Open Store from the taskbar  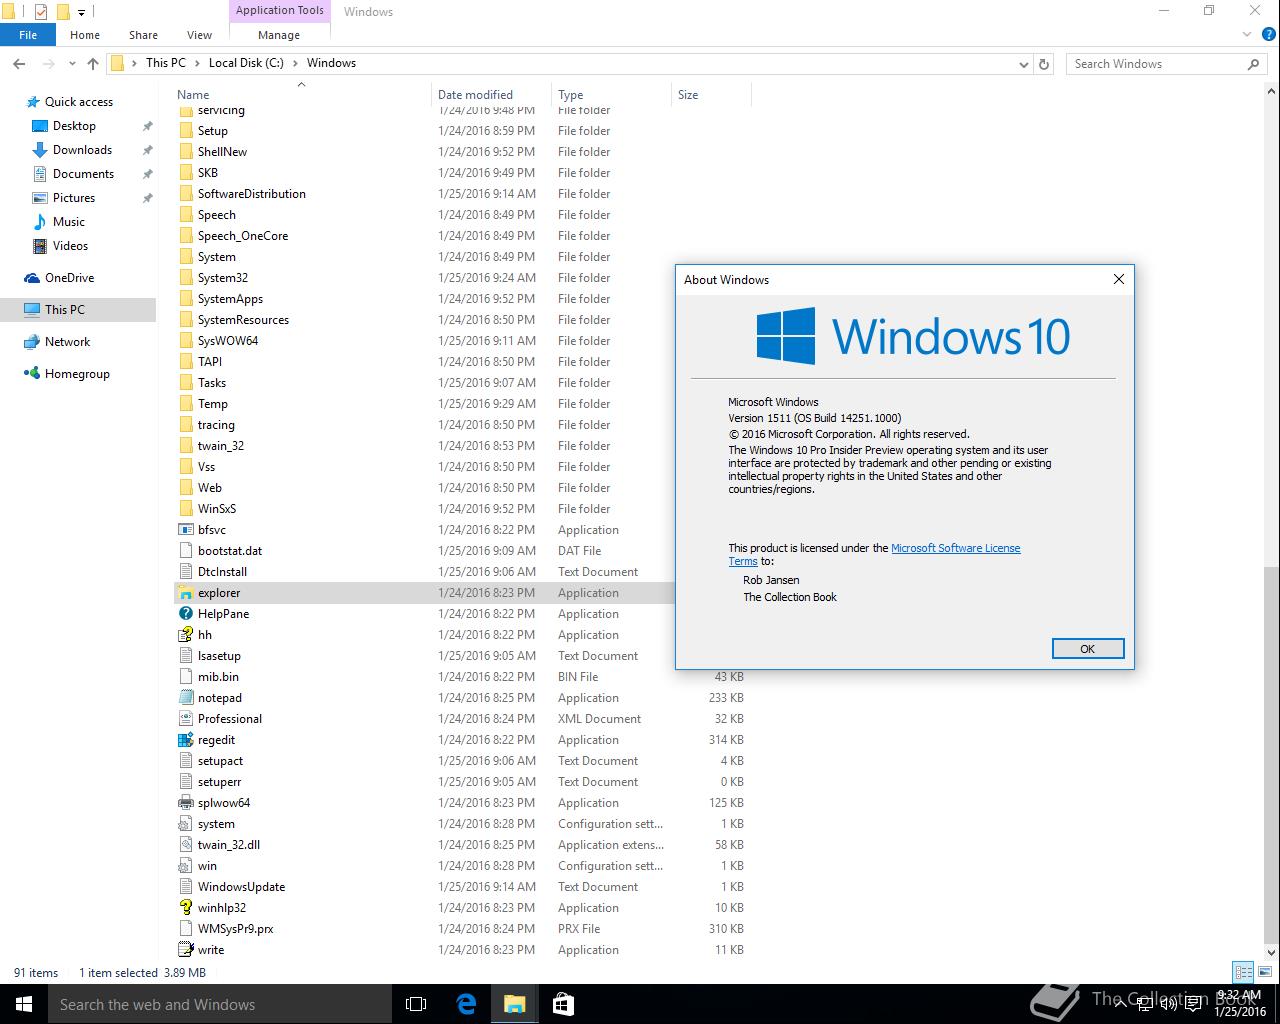tap(563, 1004)
